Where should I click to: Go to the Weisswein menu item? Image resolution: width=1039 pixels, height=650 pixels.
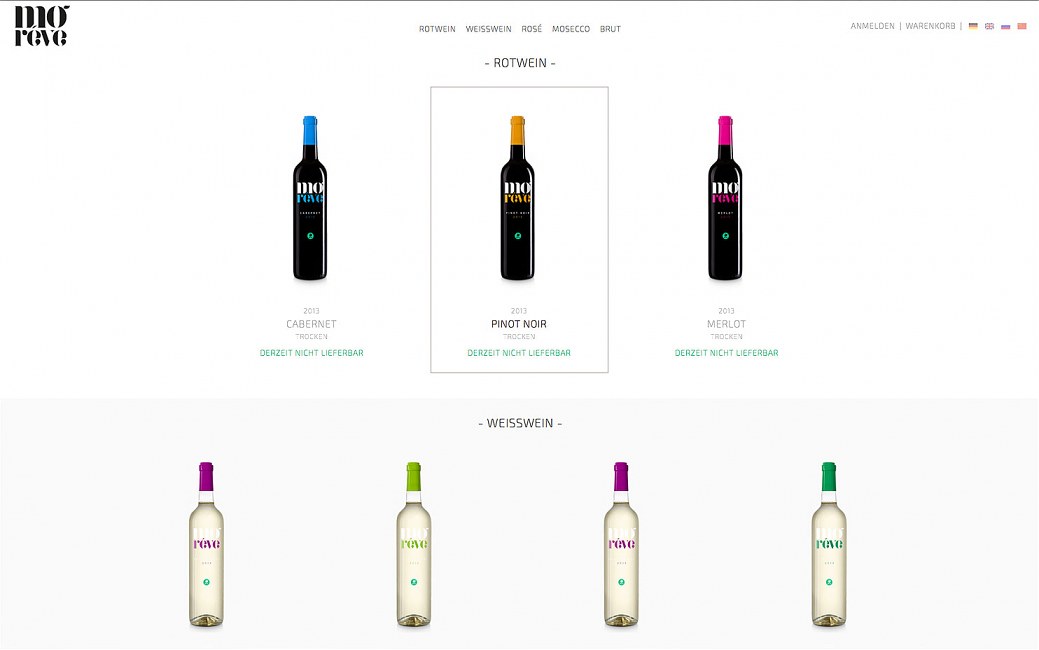(x=488, y=29)
